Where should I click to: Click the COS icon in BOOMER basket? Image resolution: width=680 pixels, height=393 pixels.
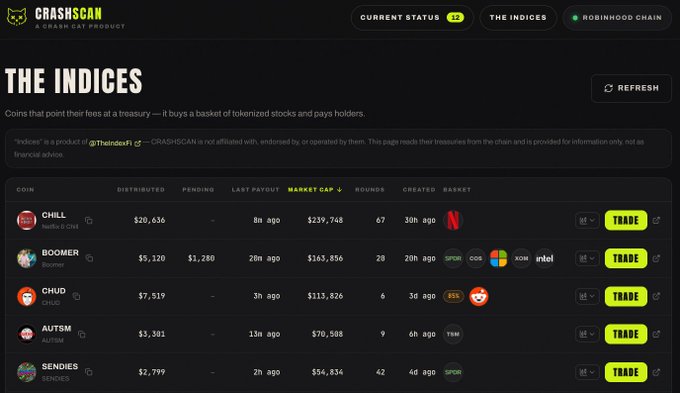tap(476, 259)
